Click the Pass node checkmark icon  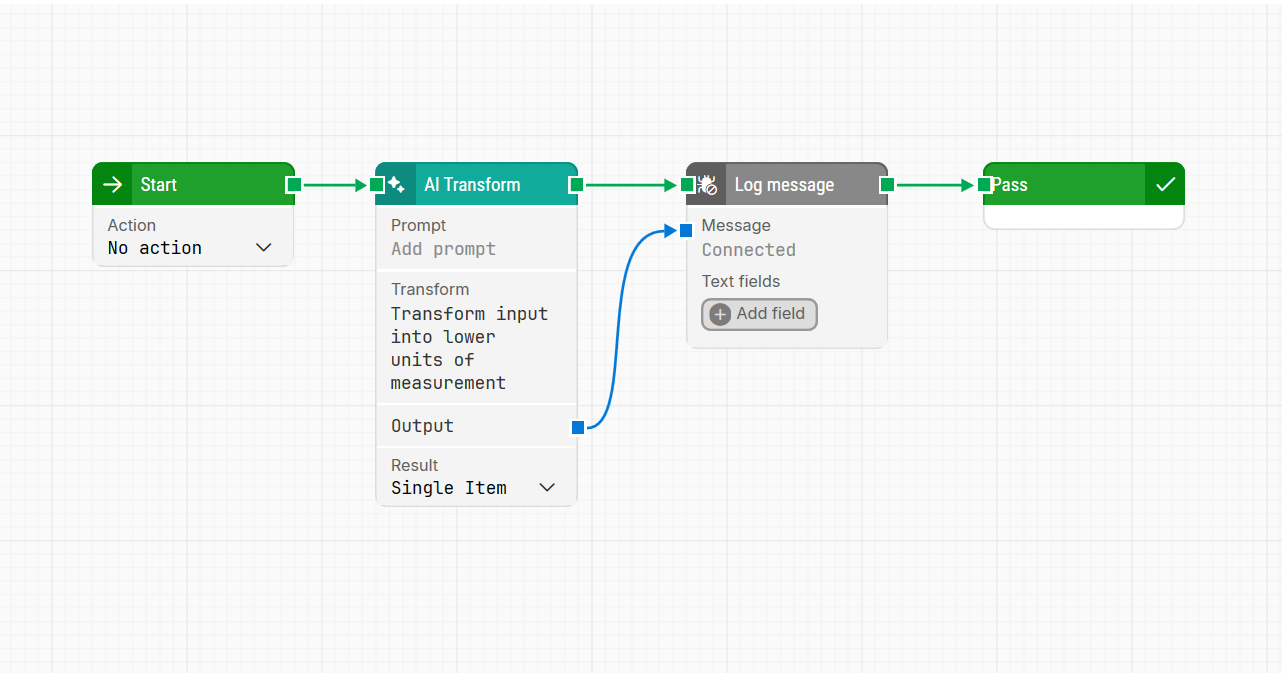point(1165,185)
